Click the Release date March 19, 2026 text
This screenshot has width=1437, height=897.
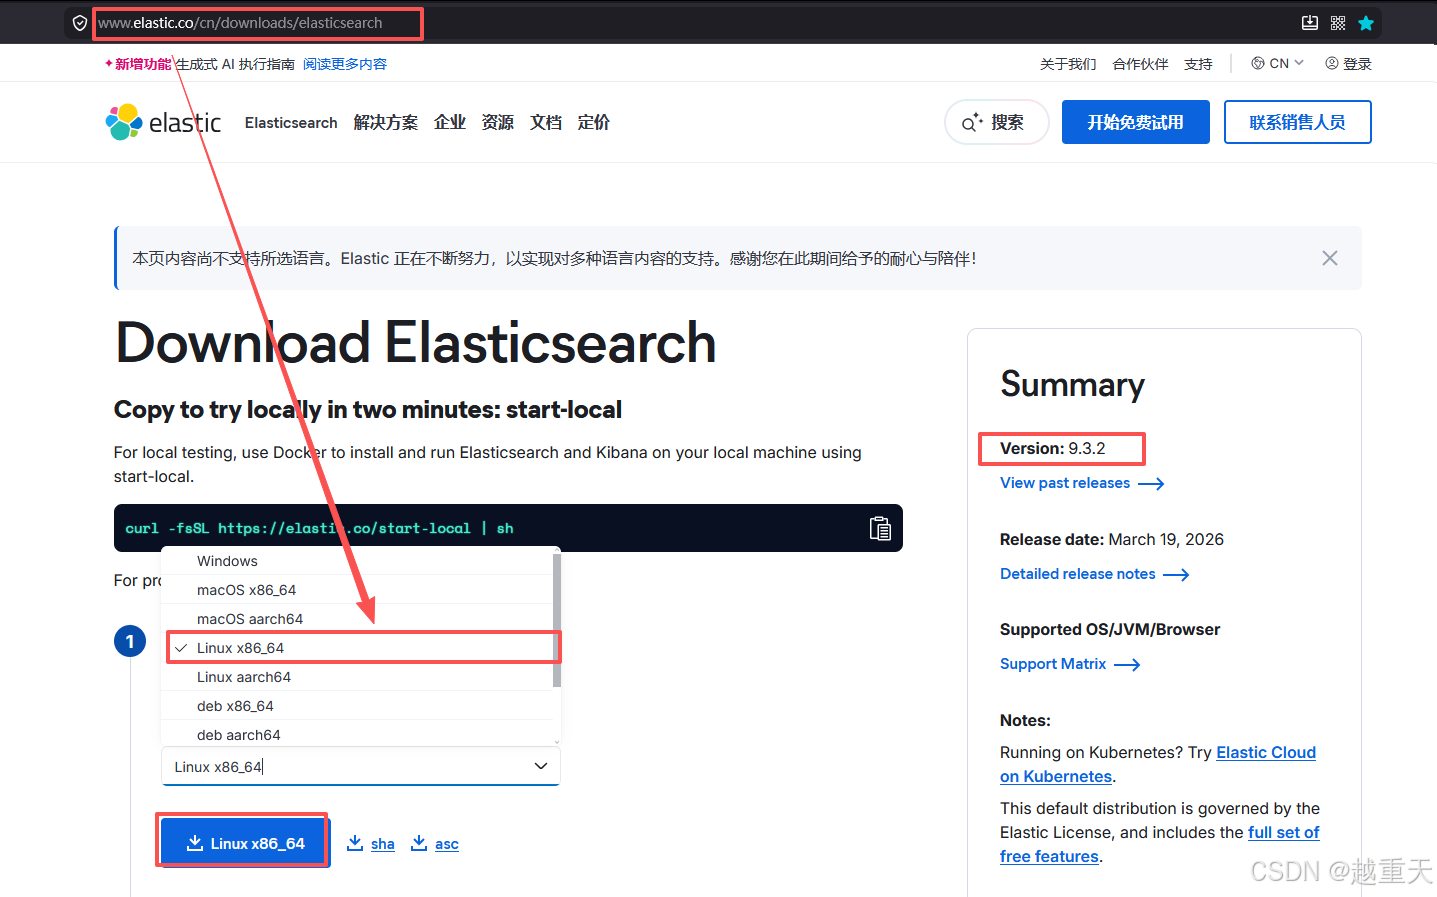(1112, 539)
